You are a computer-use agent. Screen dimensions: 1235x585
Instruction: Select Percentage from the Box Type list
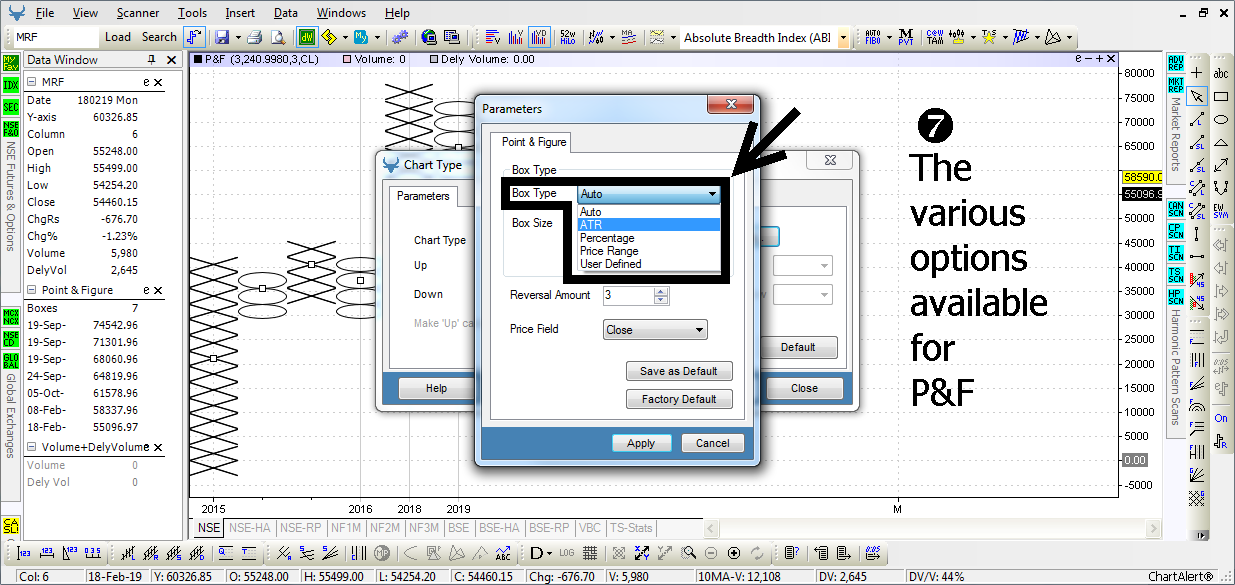(x=649, y=238)
